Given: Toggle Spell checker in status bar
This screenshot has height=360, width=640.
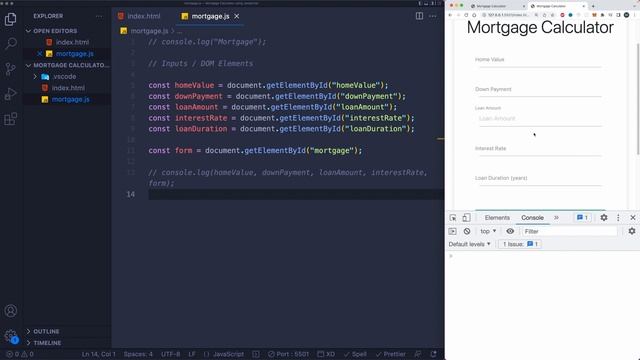Looking at the screenshot, I should click(355, 354).
